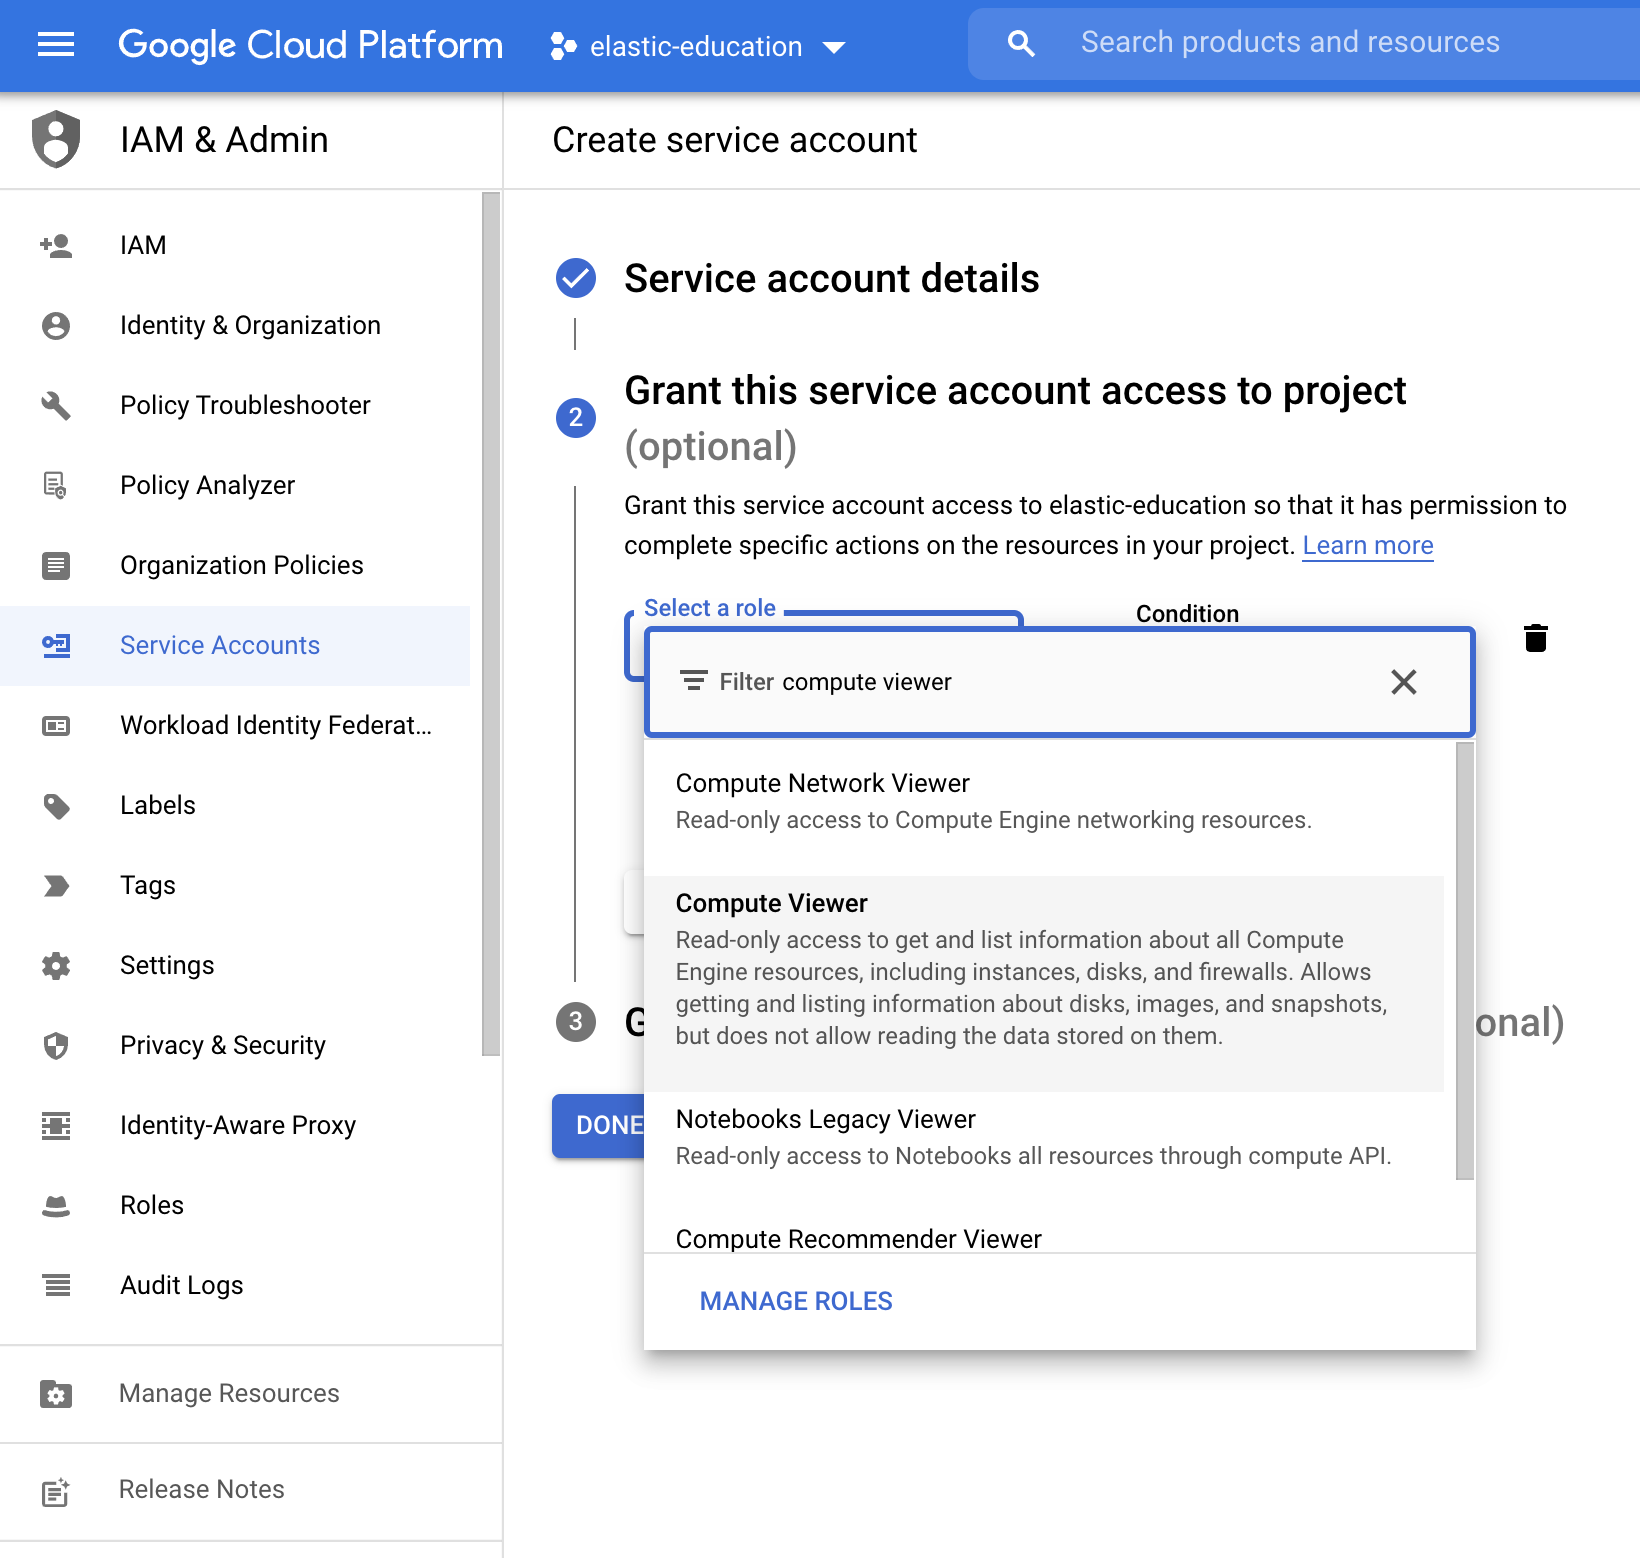1640x1558 pixels.
Task: Open the Service Accounts key icon
Action: [55, 645]
